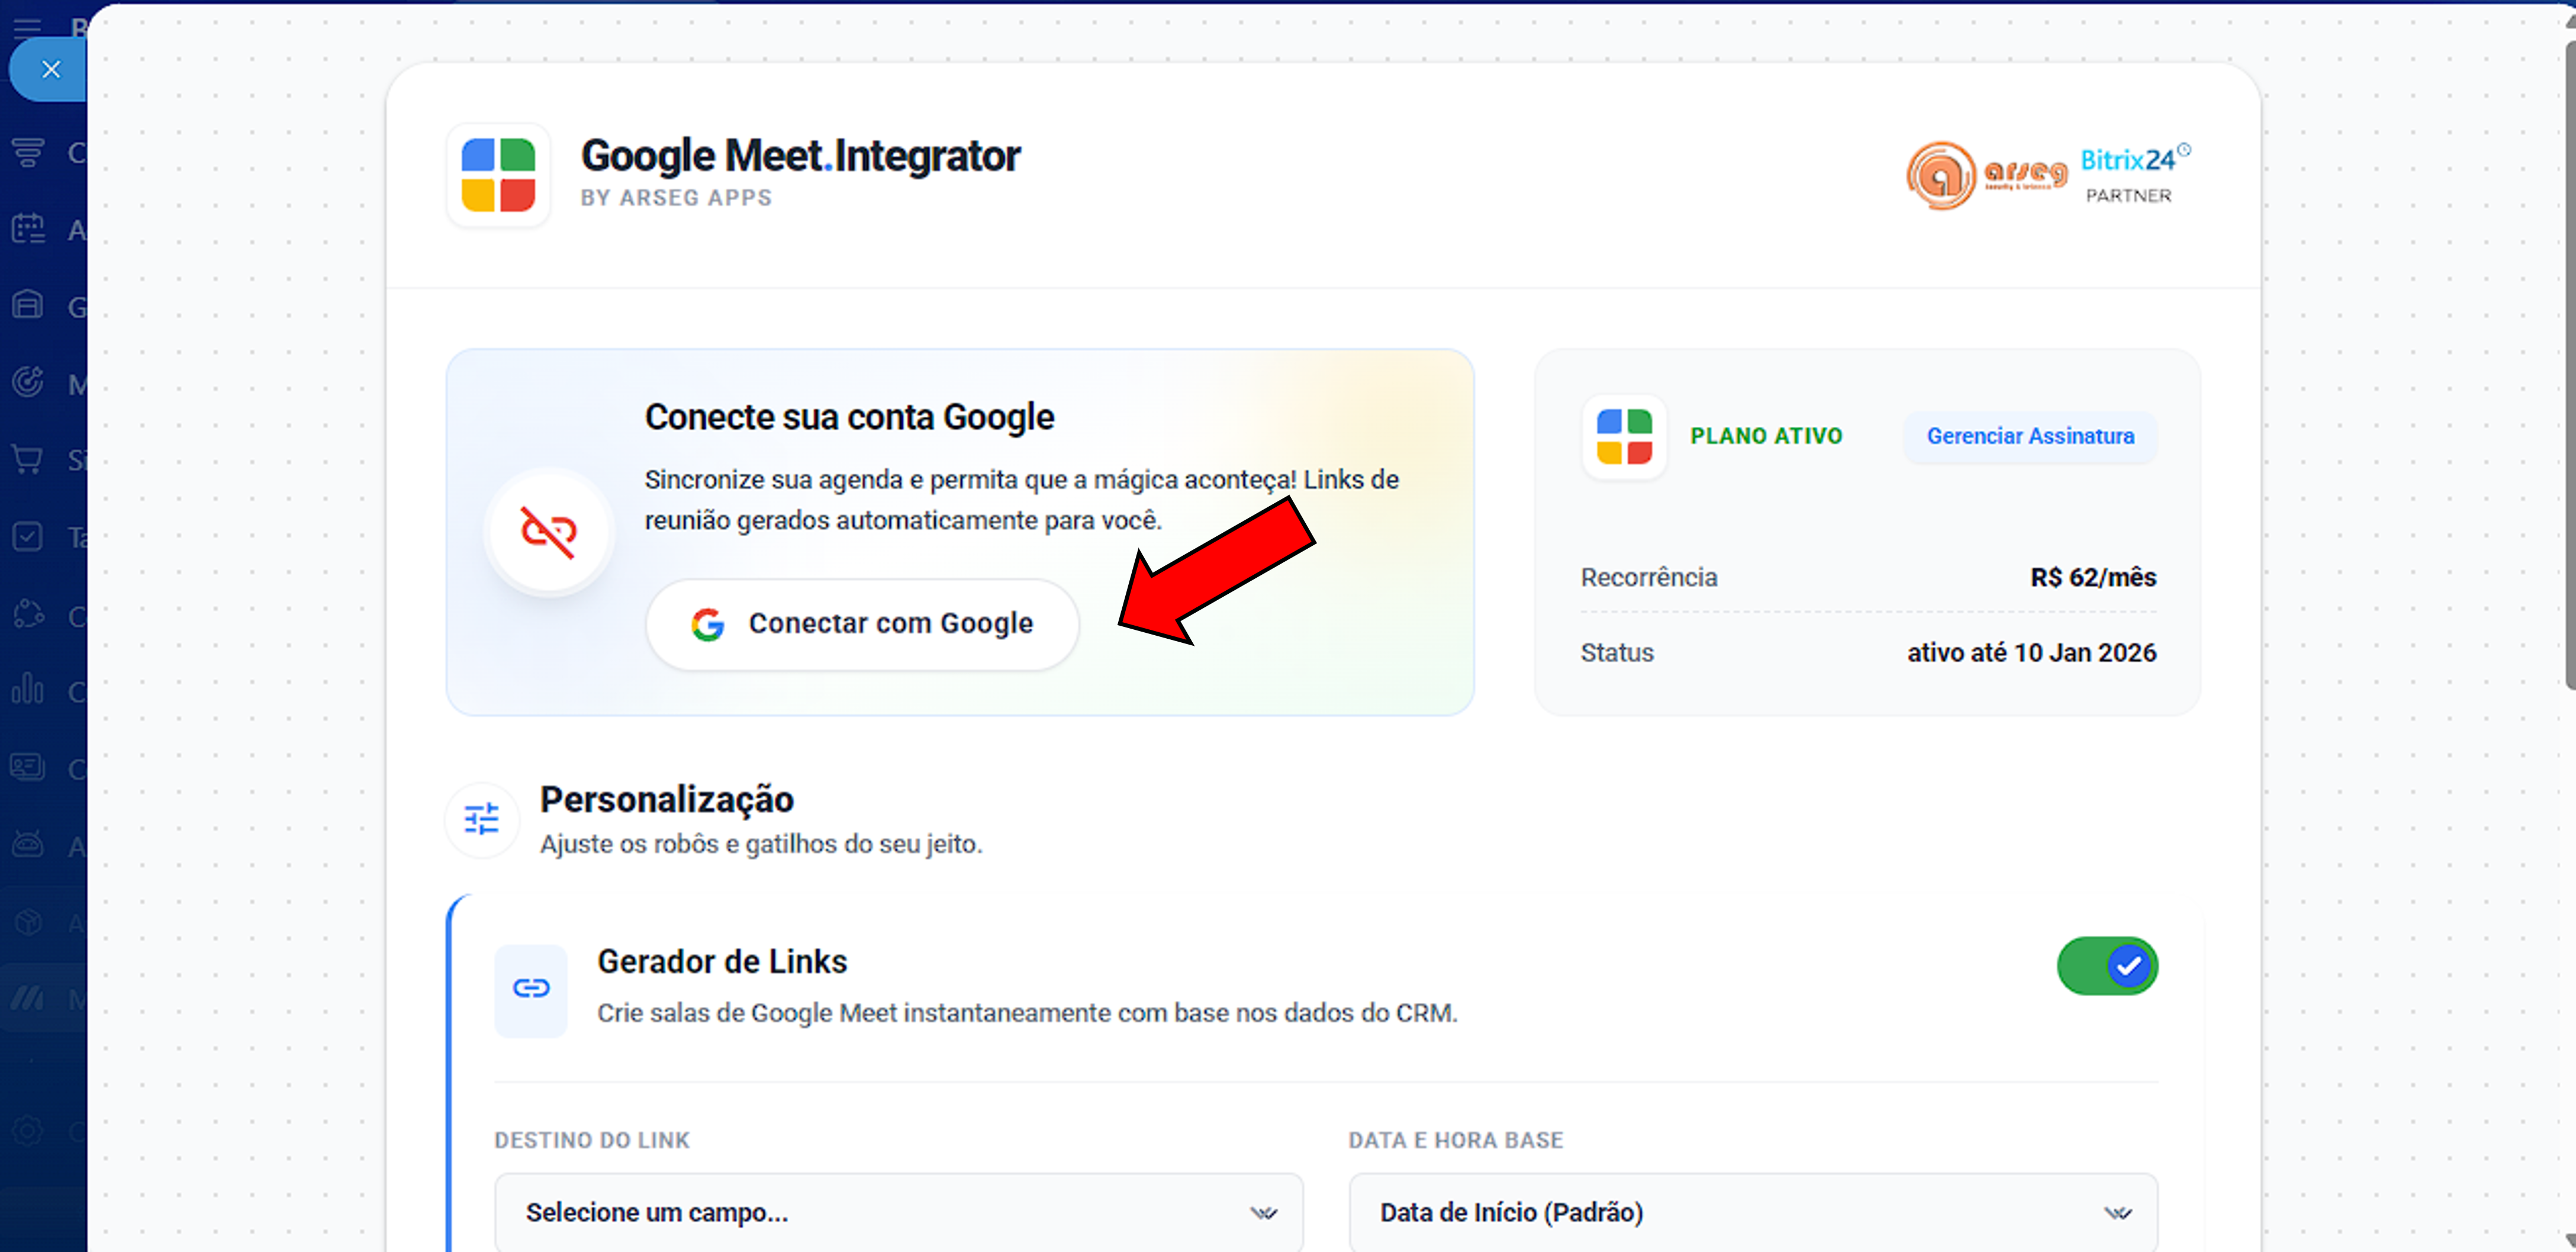Screen dimensions: 2576x1252
Task: Click Conectar com Google button
Action: tap(862, 624)
